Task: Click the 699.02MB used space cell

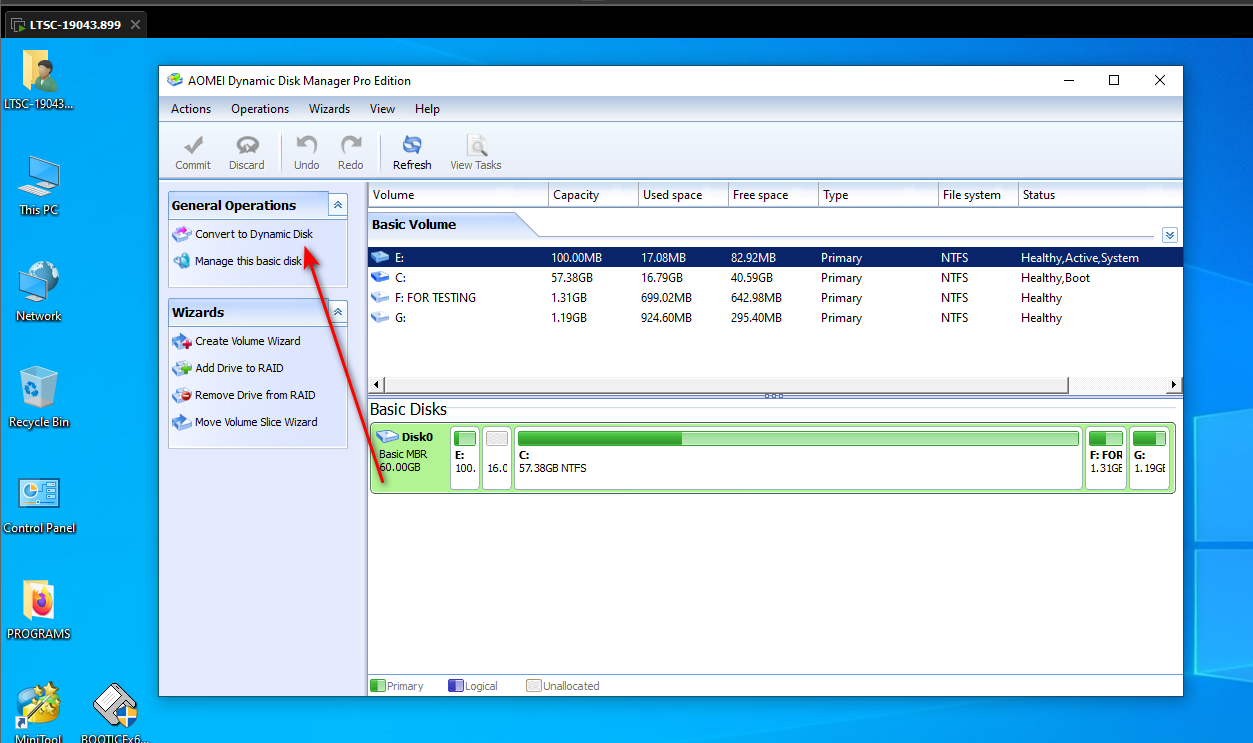Action: (666, 298)
